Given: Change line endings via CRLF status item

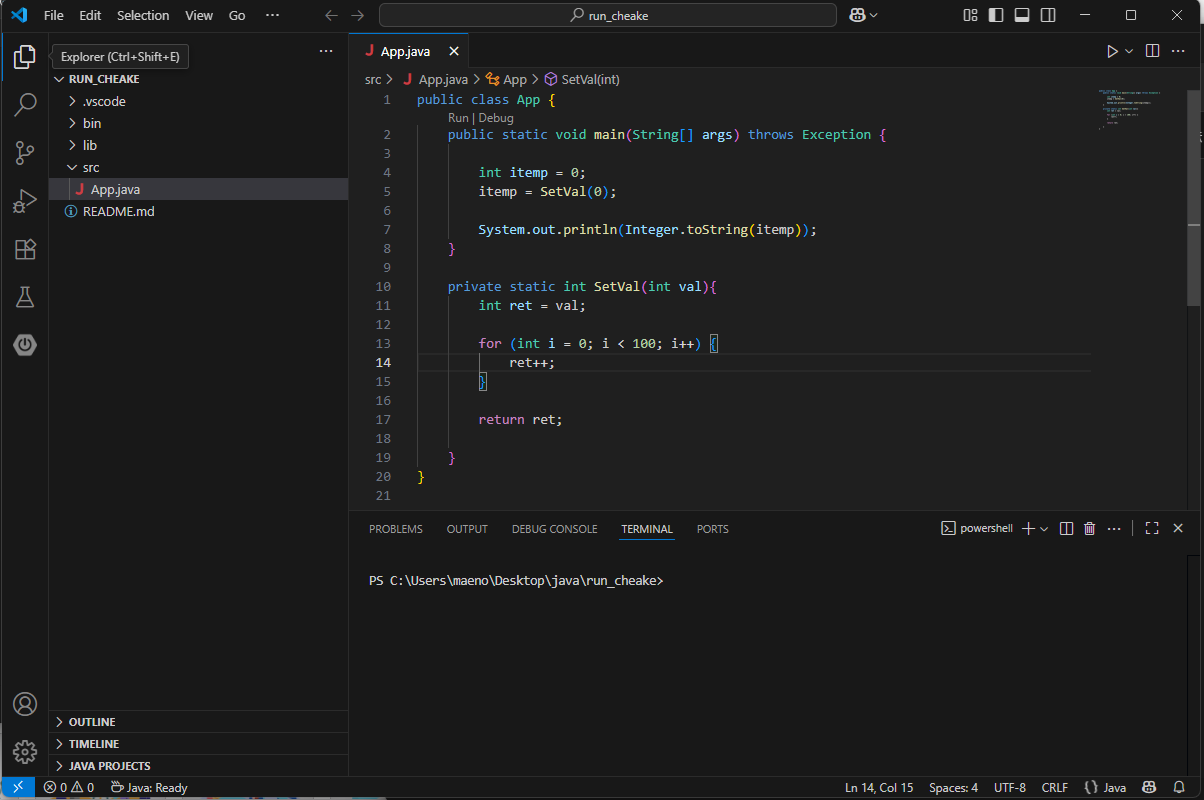Looking at the screenshot, I should click(1055, 788).
